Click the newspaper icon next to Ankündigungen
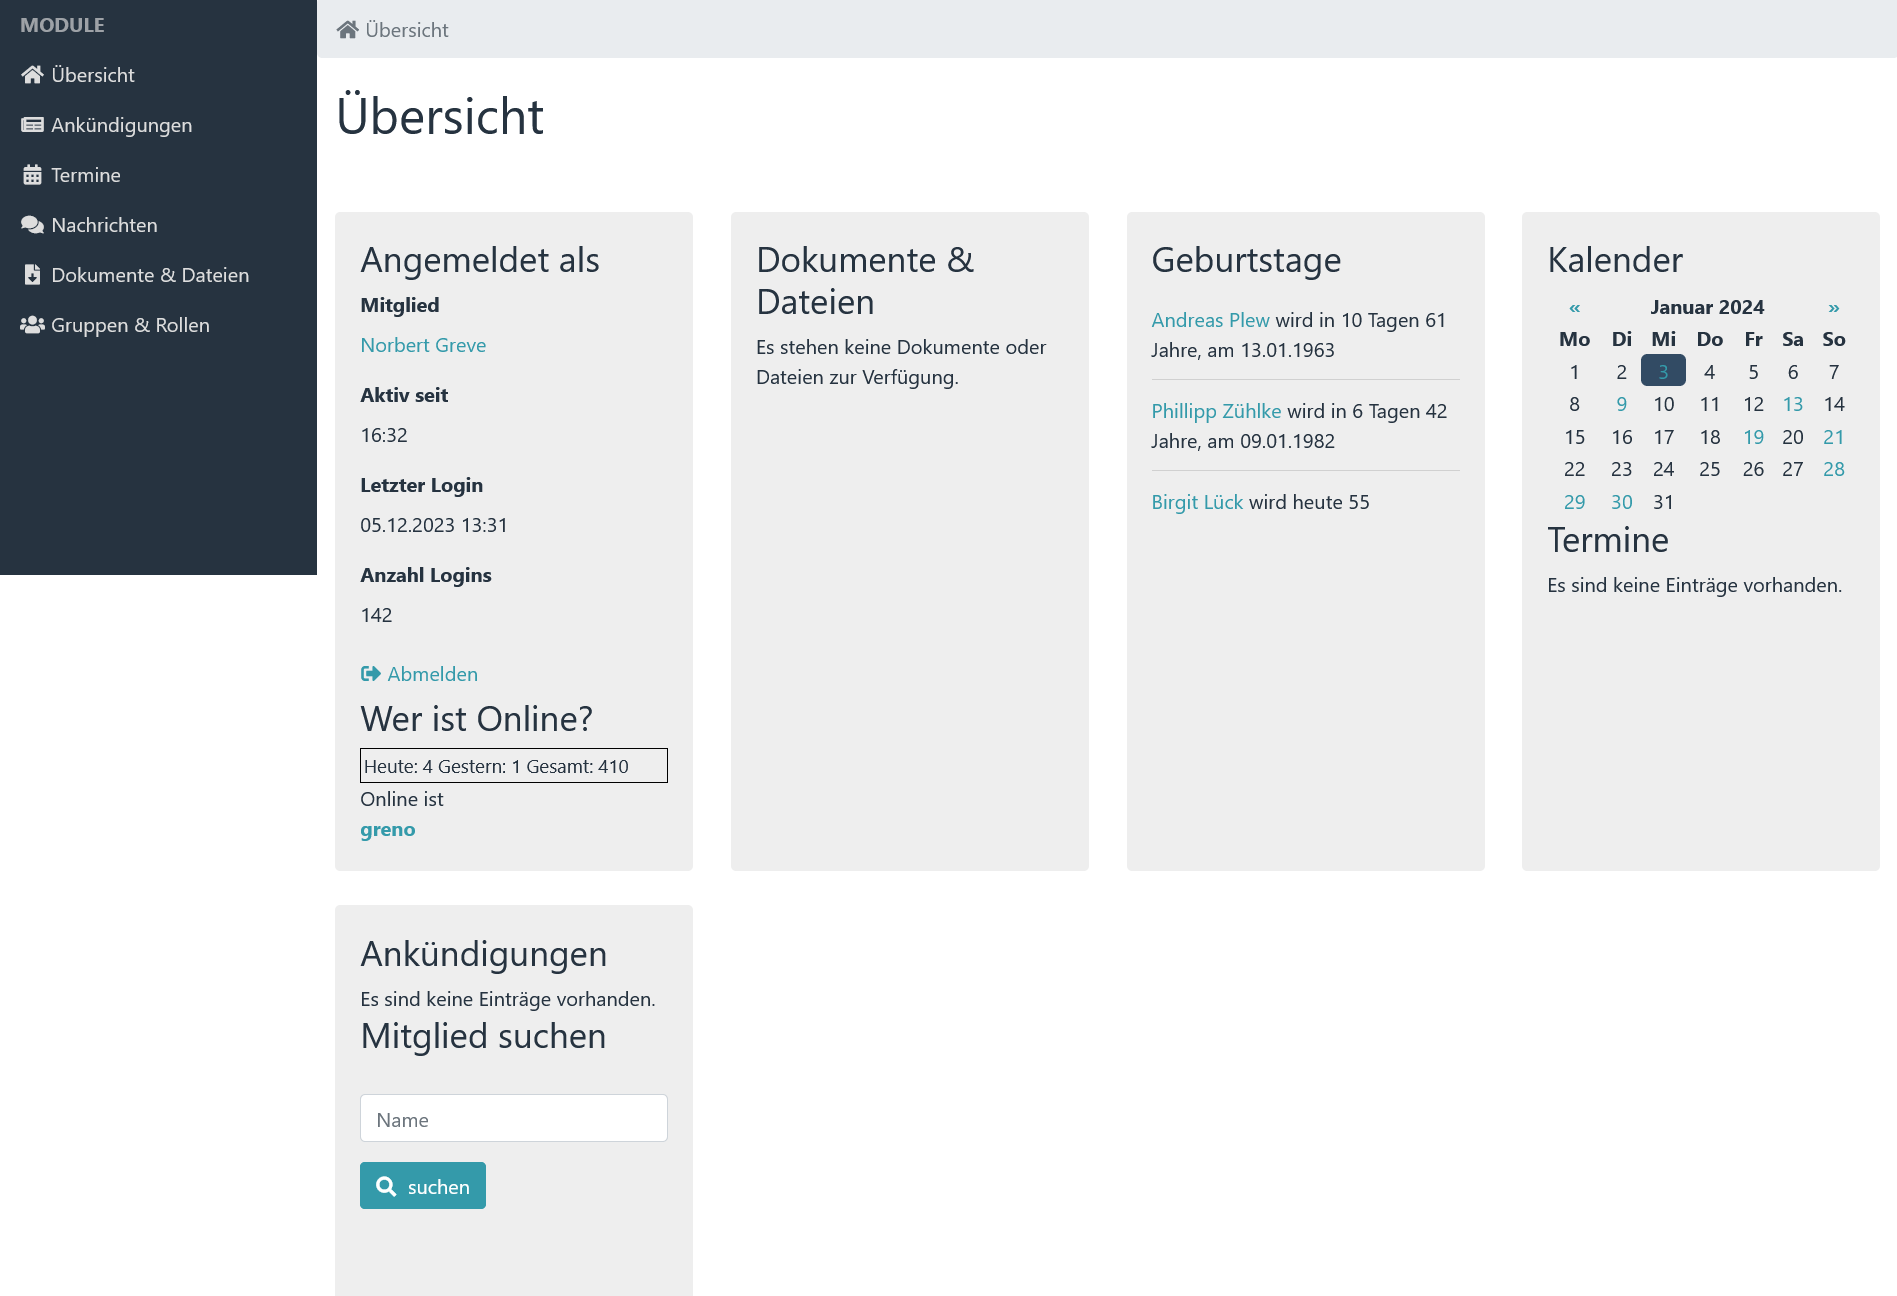Image resolution: width=1897 pixels, height=1296 pixels. 31,124
